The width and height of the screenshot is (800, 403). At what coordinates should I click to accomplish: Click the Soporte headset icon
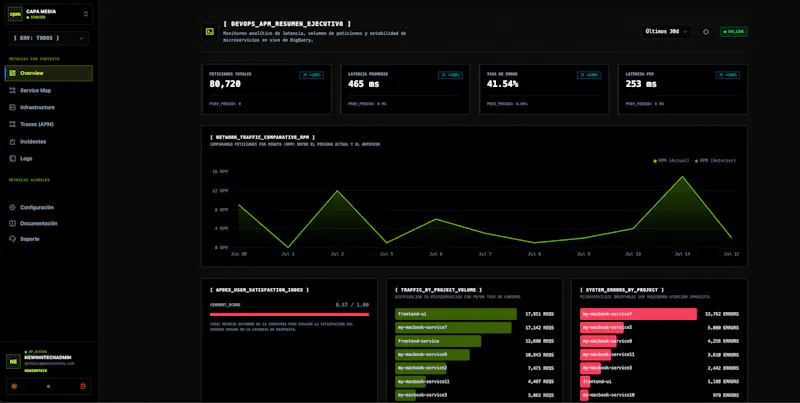pos(13,239)
